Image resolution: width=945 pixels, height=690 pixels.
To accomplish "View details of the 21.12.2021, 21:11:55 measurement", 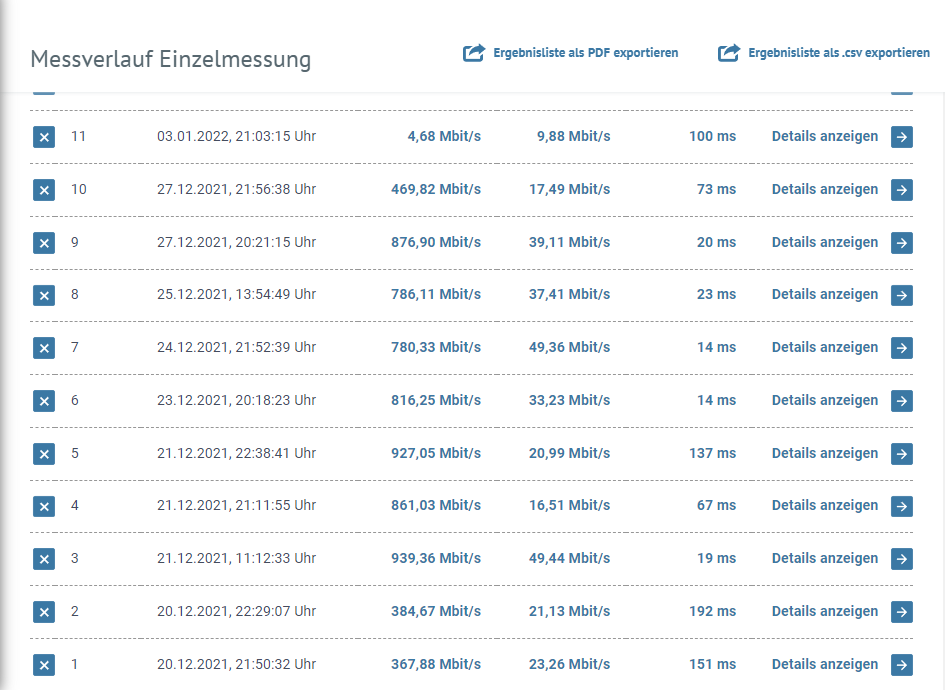I will point(825,506).
